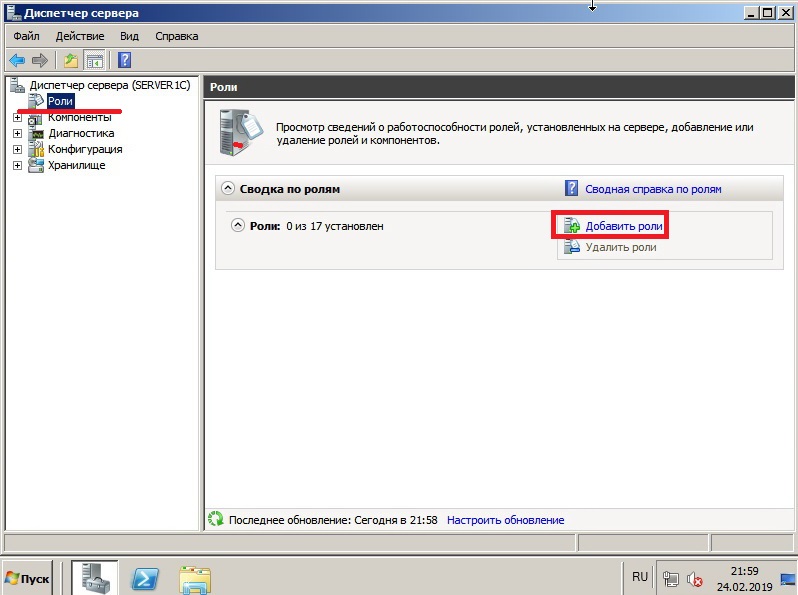The image size is (798, 595).
Task: Click the green refresh icon in status area
Action: coord(215,520)
